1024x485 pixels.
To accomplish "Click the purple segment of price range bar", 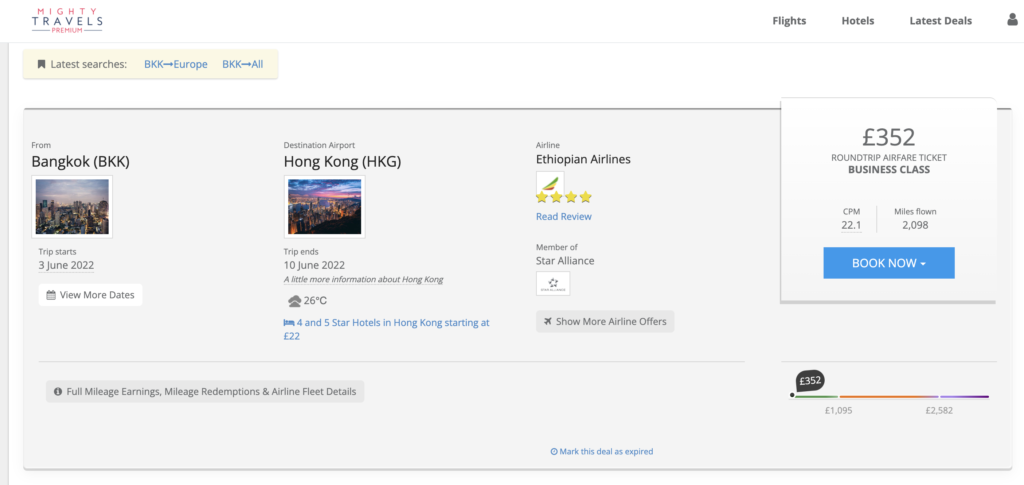I will pos(965,396).
